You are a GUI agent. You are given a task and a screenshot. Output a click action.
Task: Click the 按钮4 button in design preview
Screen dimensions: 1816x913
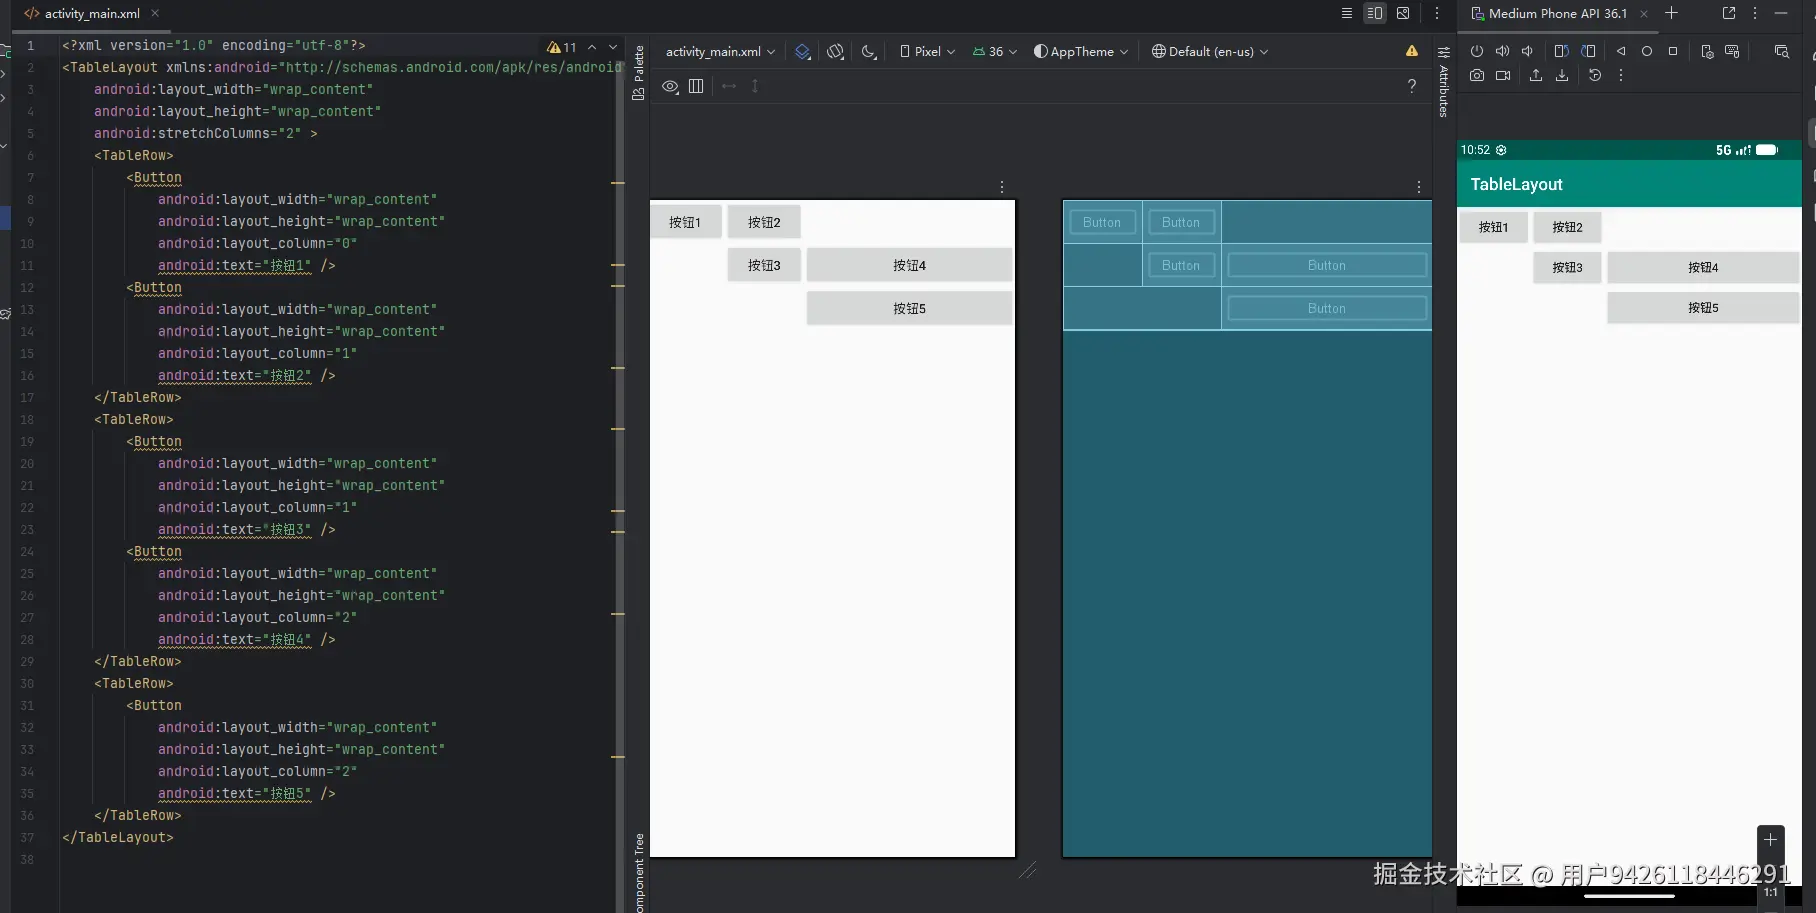(x=909, y=266)
